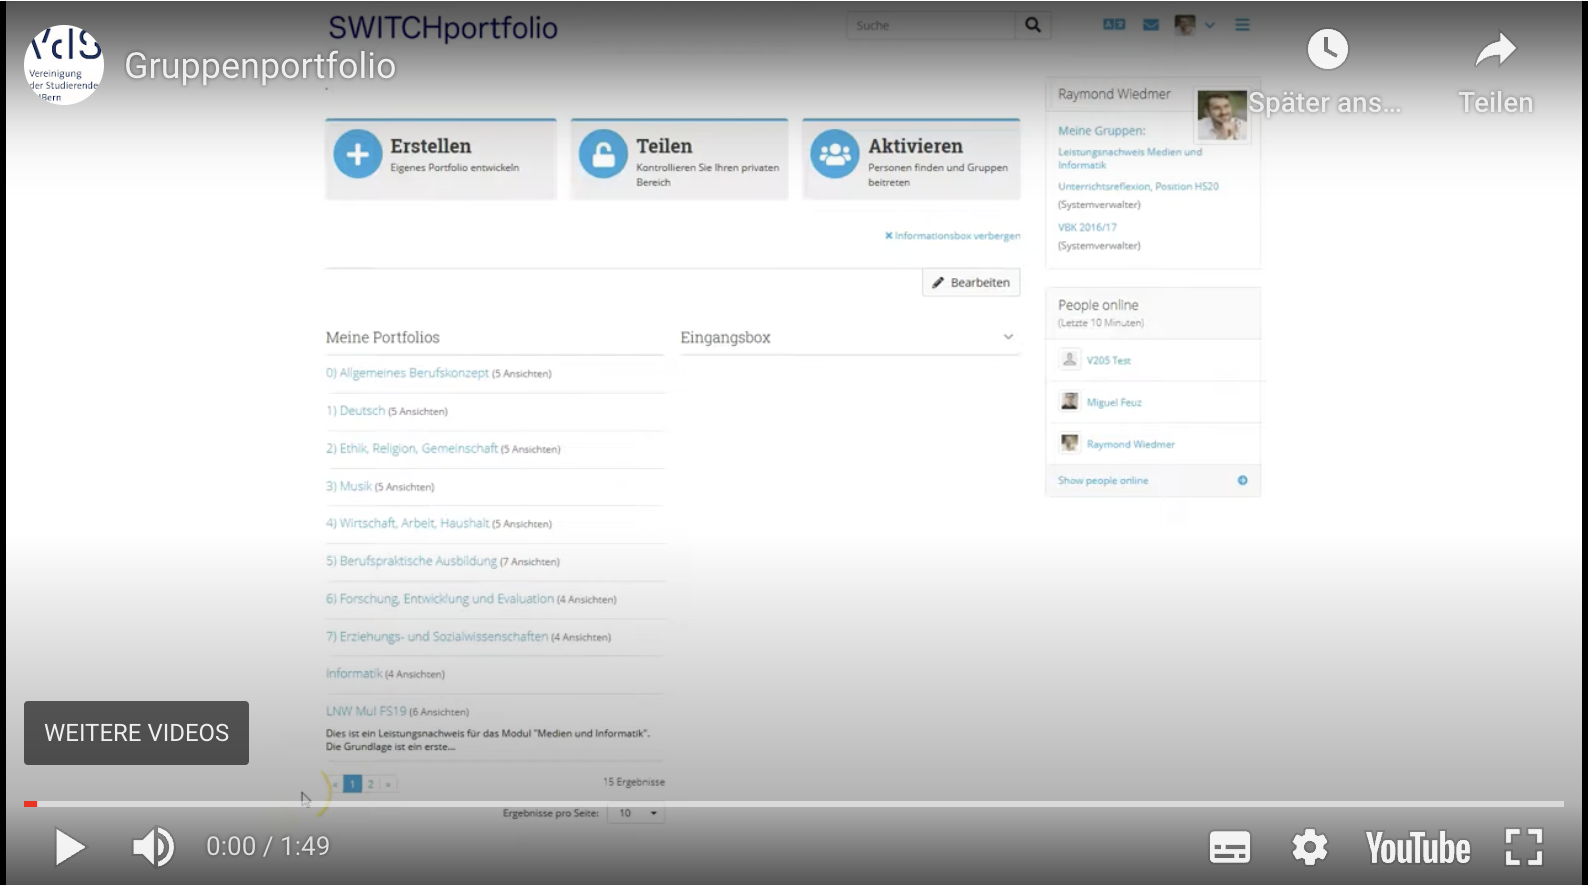Screen dimensions: 1590x888
Task: Click the search magnifier button
Action: tap(1033, 25)
